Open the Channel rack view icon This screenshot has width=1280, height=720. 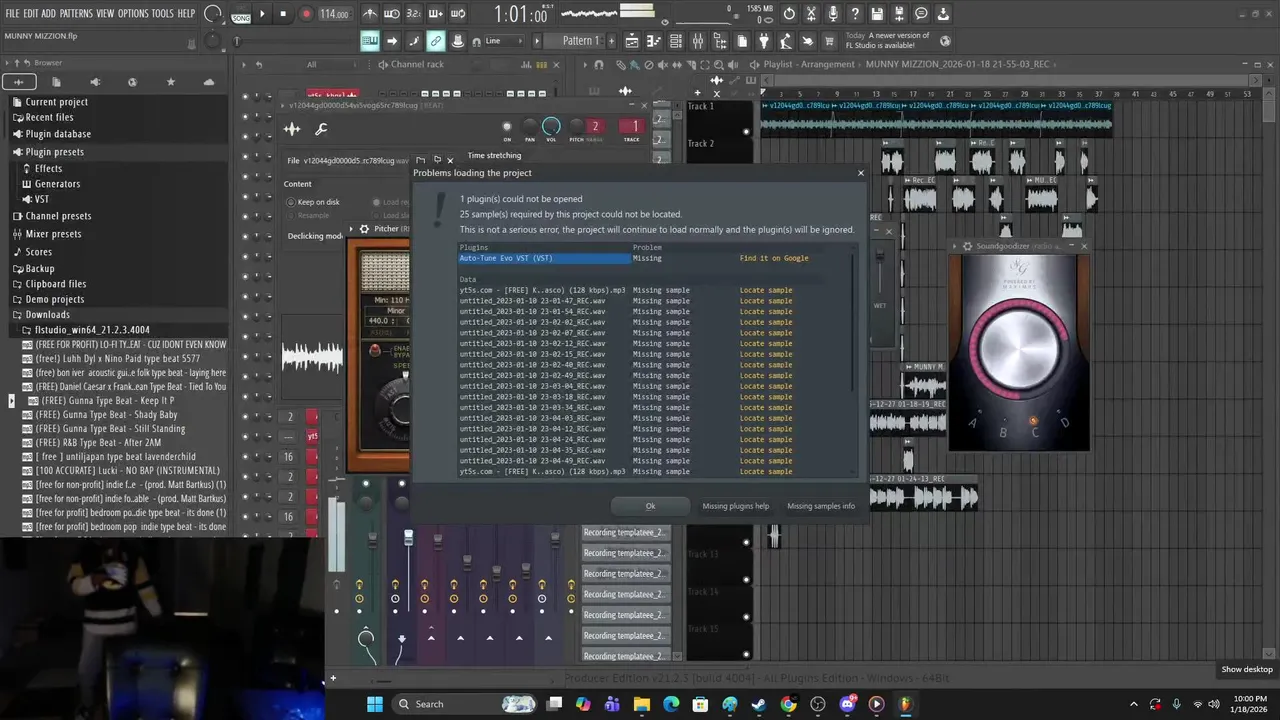point(676,41)
